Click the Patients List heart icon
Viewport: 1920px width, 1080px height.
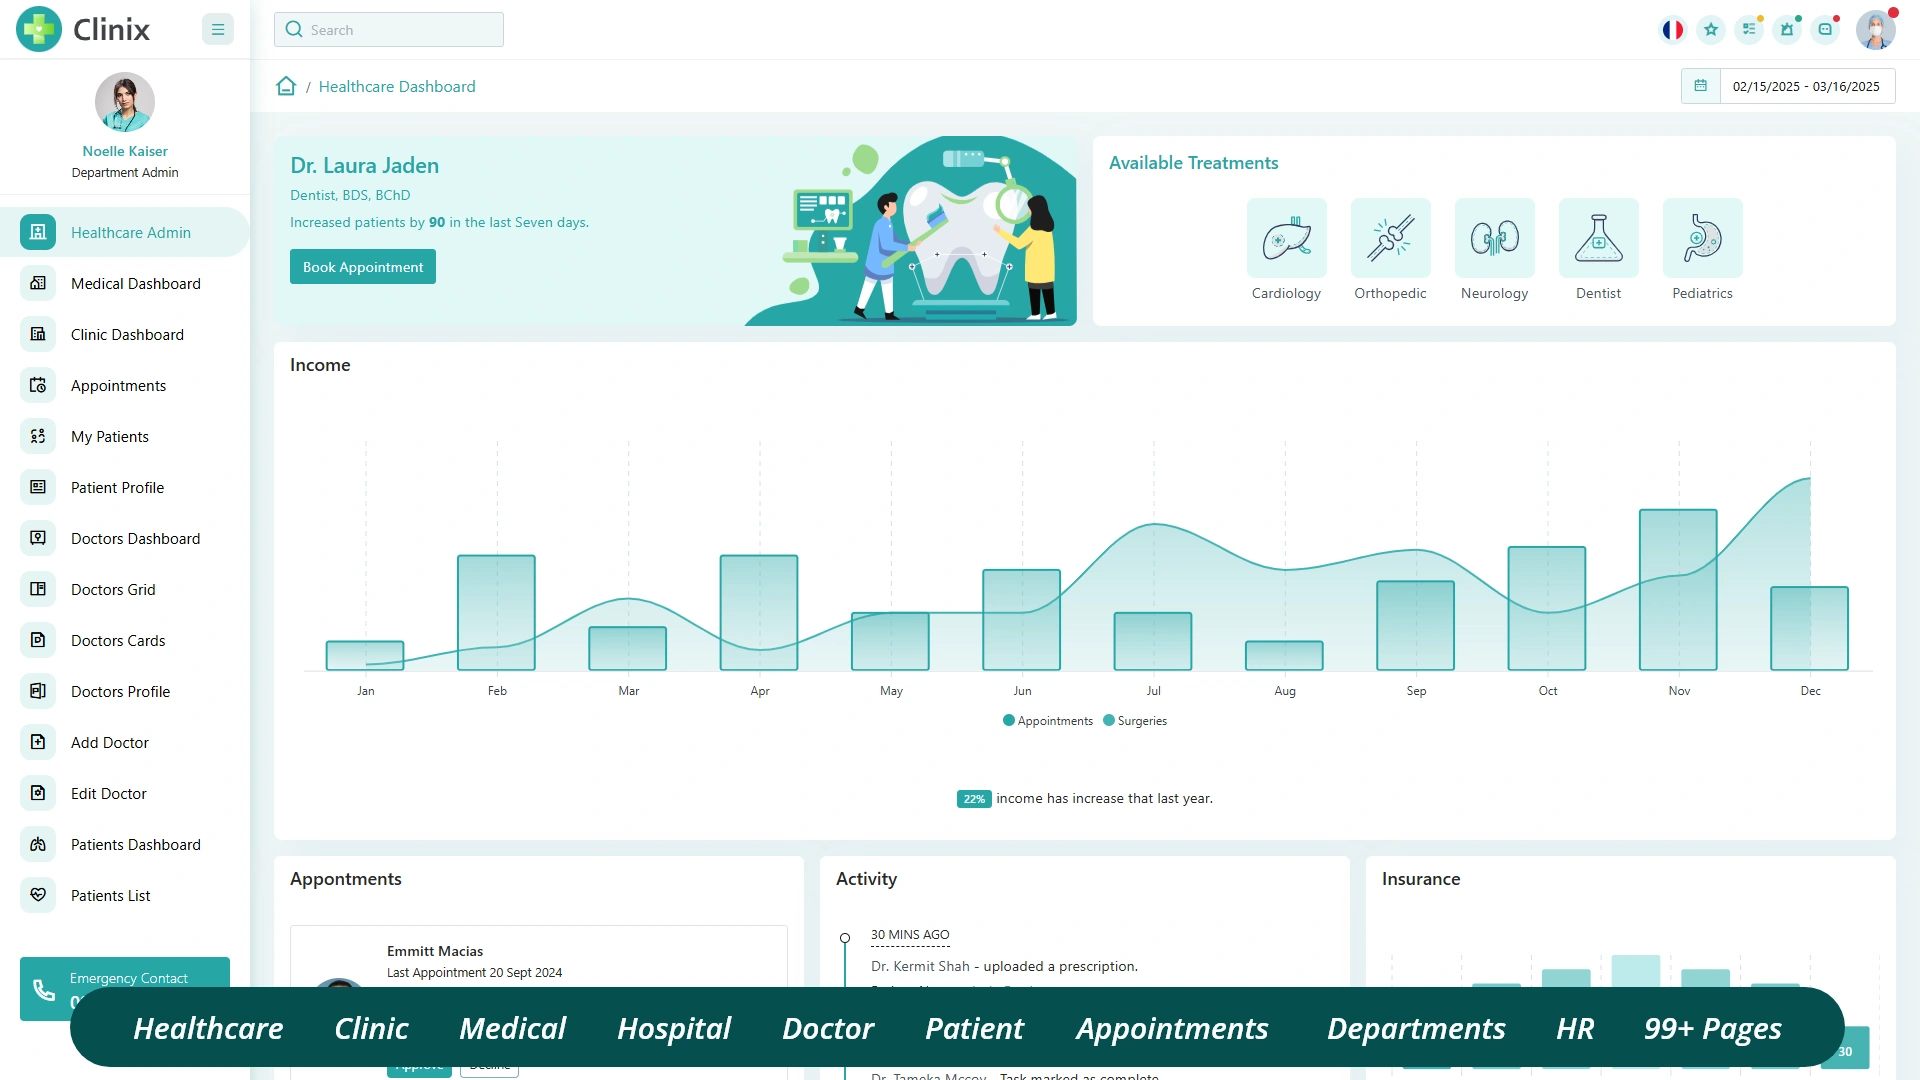coord(38,895)
